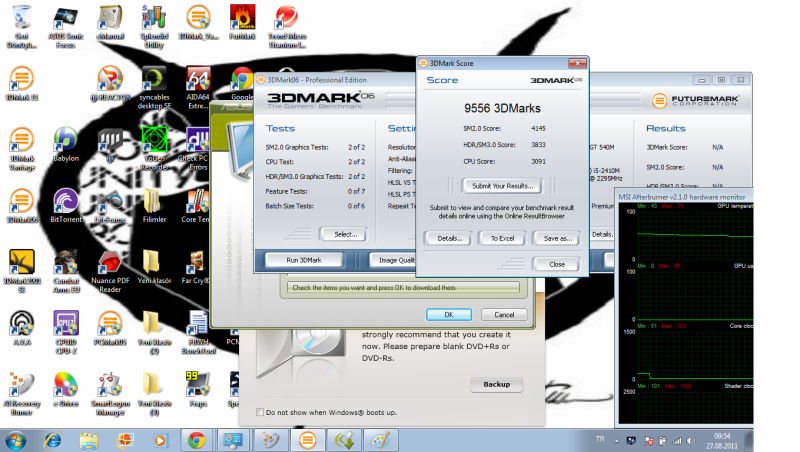Viewport: 800px width, 452px height.
Task: Launch SmartLogon Manager desktop shortcut
Action: (110, 394)
